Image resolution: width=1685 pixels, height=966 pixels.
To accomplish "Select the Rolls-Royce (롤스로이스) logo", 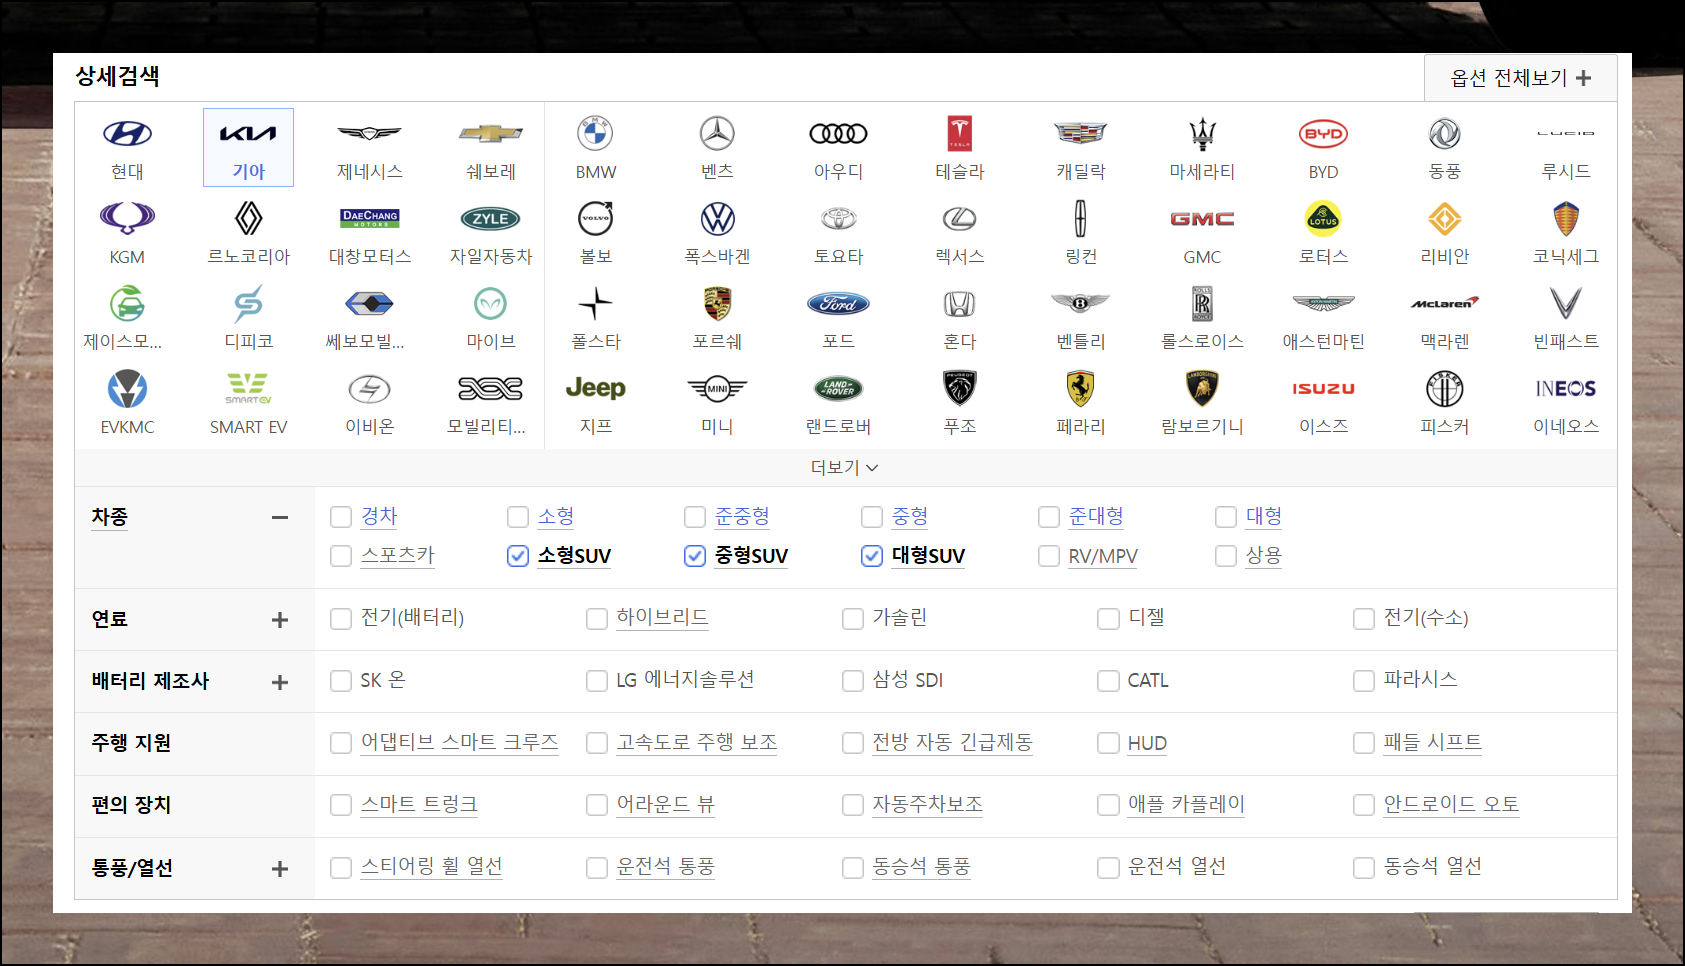I will [1202, 303].
